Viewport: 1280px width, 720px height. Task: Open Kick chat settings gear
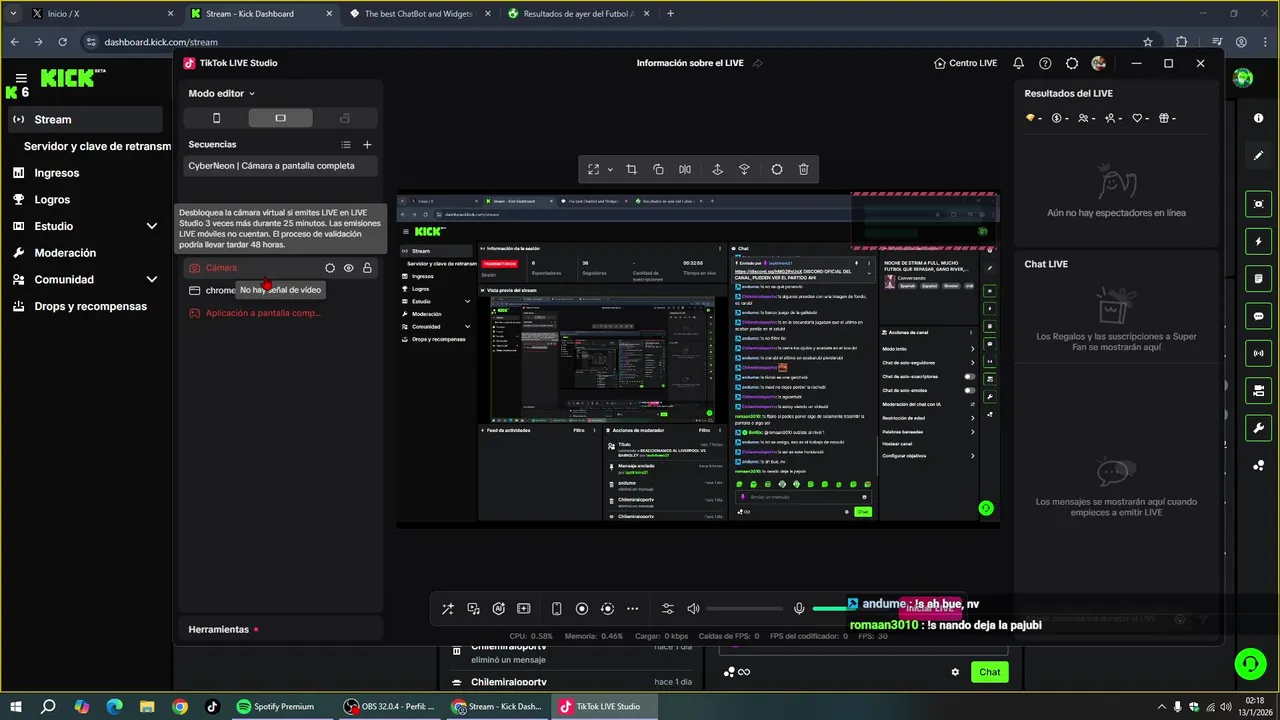(x=955, y=672)
